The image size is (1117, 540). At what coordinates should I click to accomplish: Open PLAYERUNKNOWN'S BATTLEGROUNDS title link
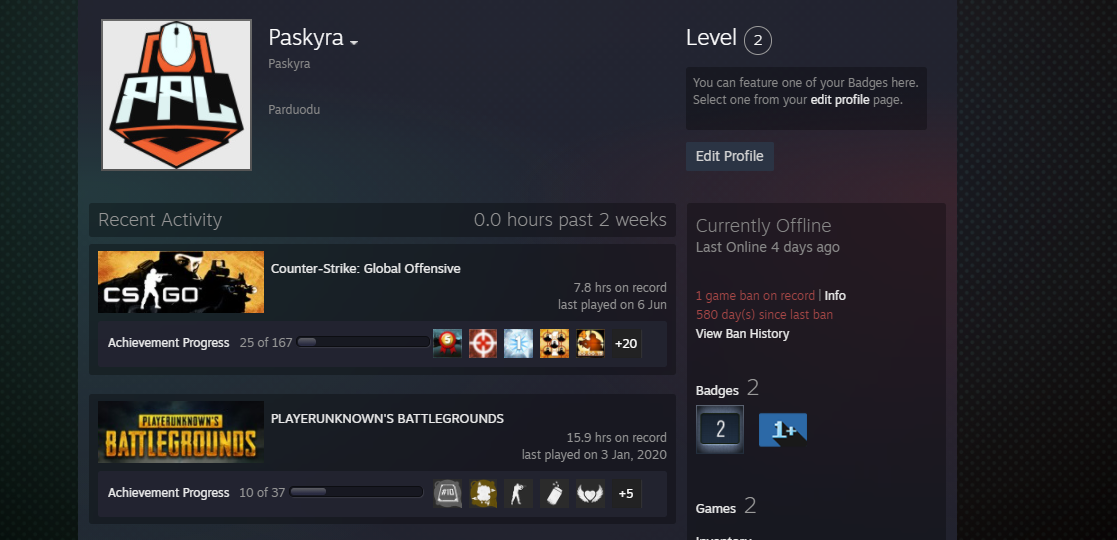click(x=388, y=418)
